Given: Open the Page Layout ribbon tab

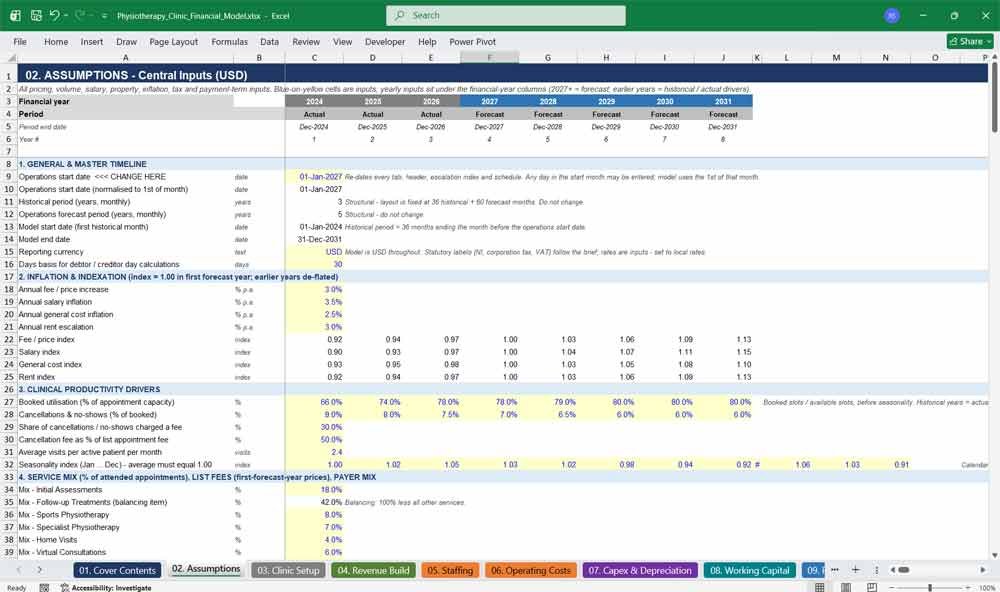Looking at the screenshot, I should coord(173,41).
